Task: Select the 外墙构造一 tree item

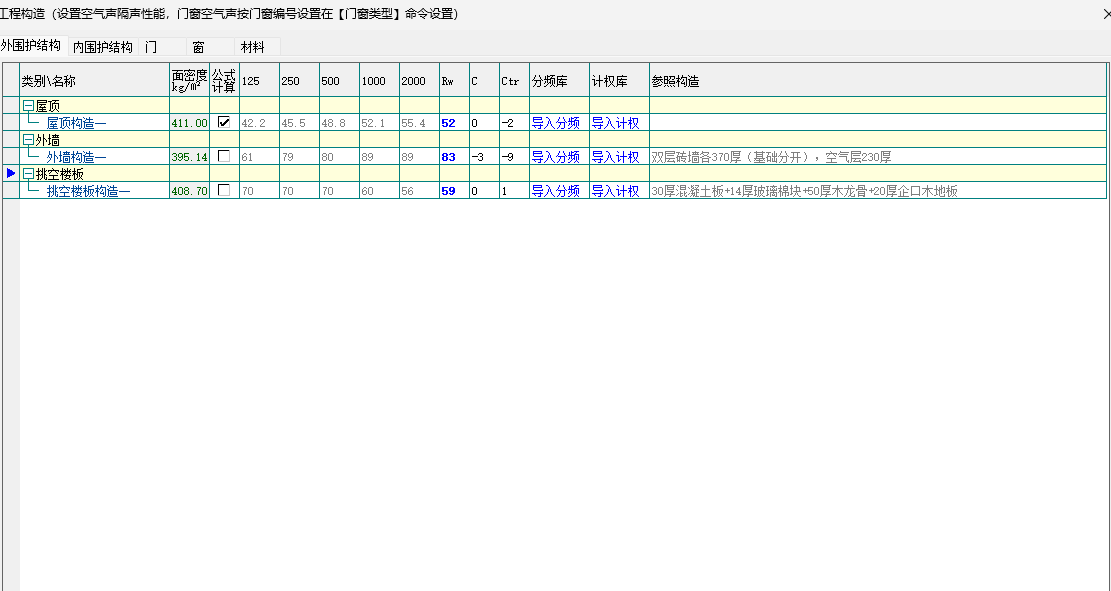Action: (x=76, y=157)
